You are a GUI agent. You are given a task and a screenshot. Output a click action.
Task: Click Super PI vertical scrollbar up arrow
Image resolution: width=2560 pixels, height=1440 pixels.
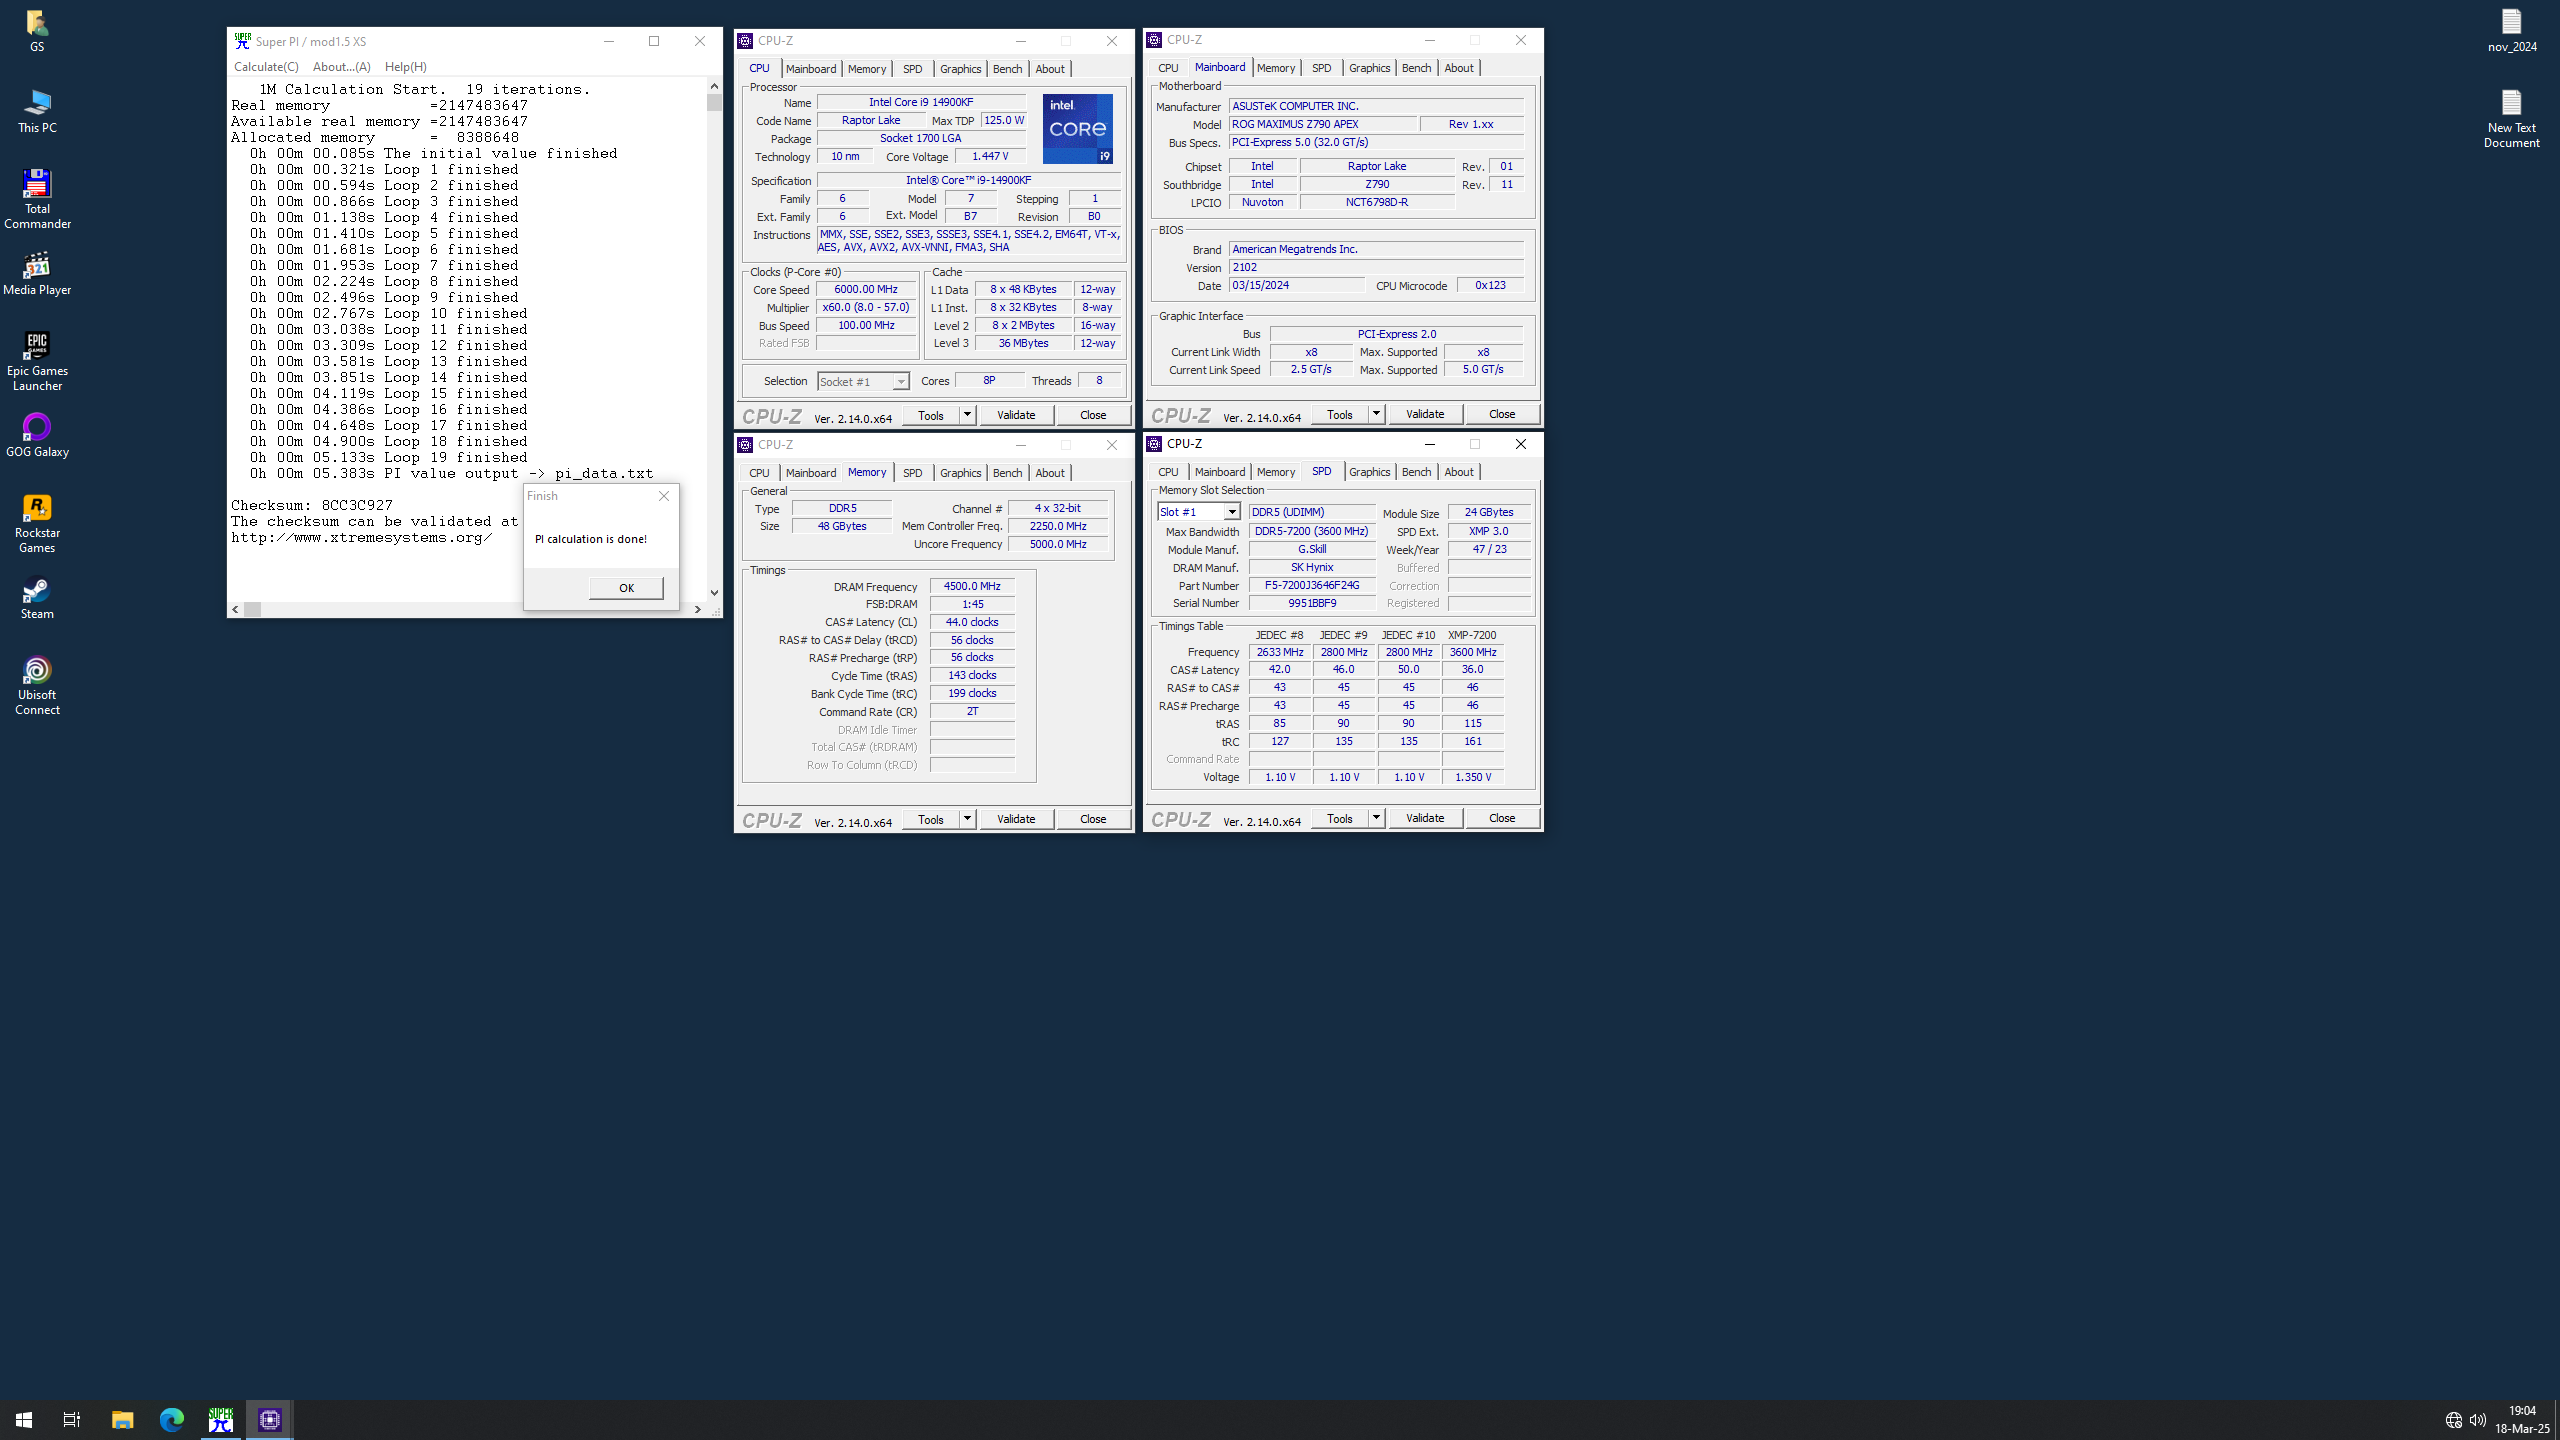click(714, 86)
